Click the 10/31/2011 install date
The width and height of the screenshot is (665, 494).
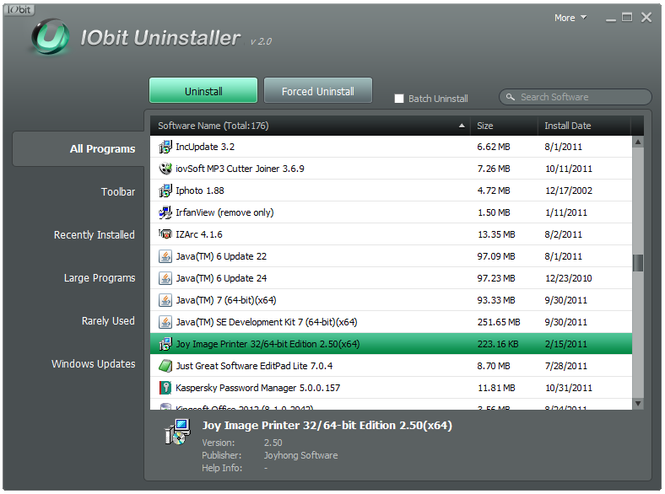pos(568,388)
